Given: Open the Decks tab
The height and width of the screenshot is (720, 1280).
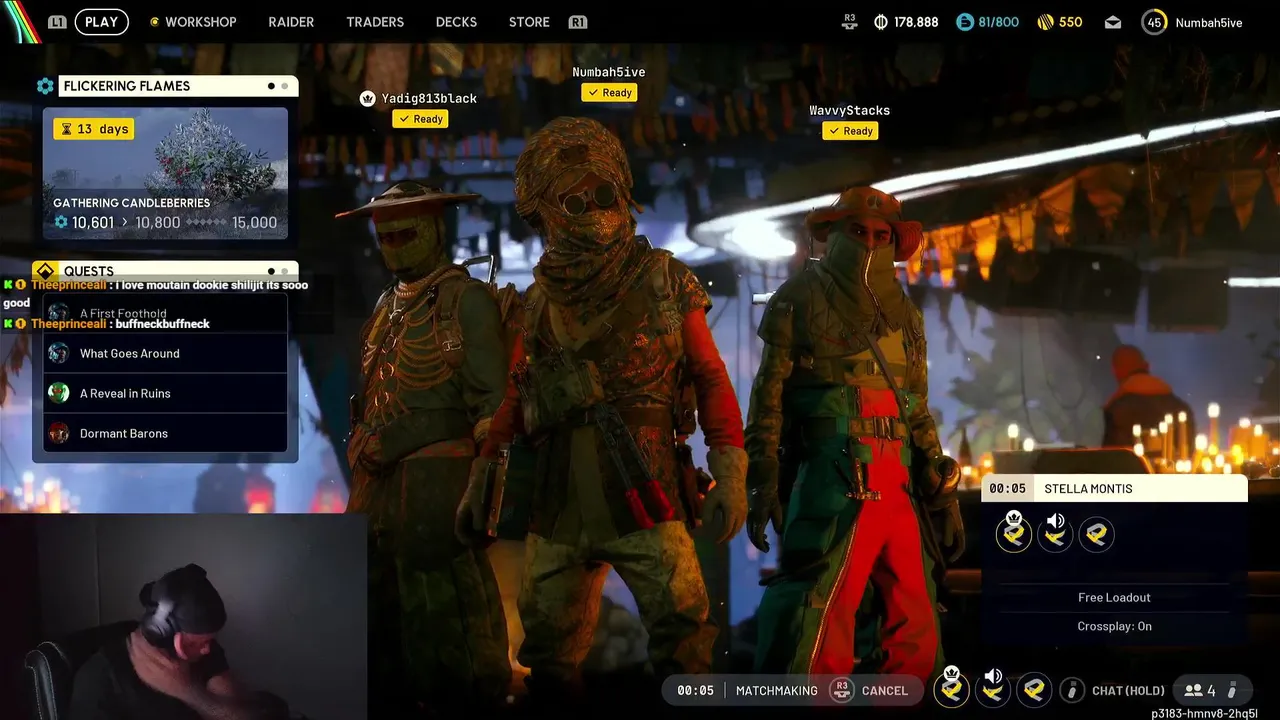Looking at the screenshot, I should pyautogui.click(x=456, y=22).
